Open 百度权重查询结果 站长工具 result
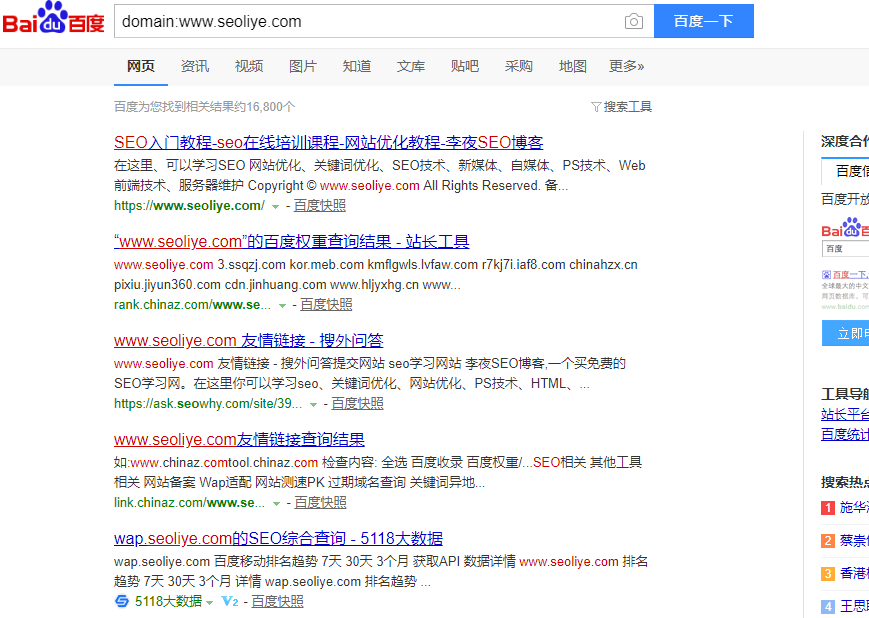This screenshot has width=869, height=618. pos(292,242)
